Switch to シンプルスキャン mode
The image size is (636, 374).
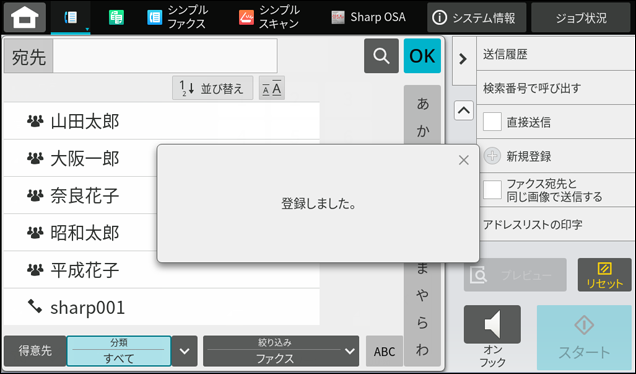coord(269,17)
